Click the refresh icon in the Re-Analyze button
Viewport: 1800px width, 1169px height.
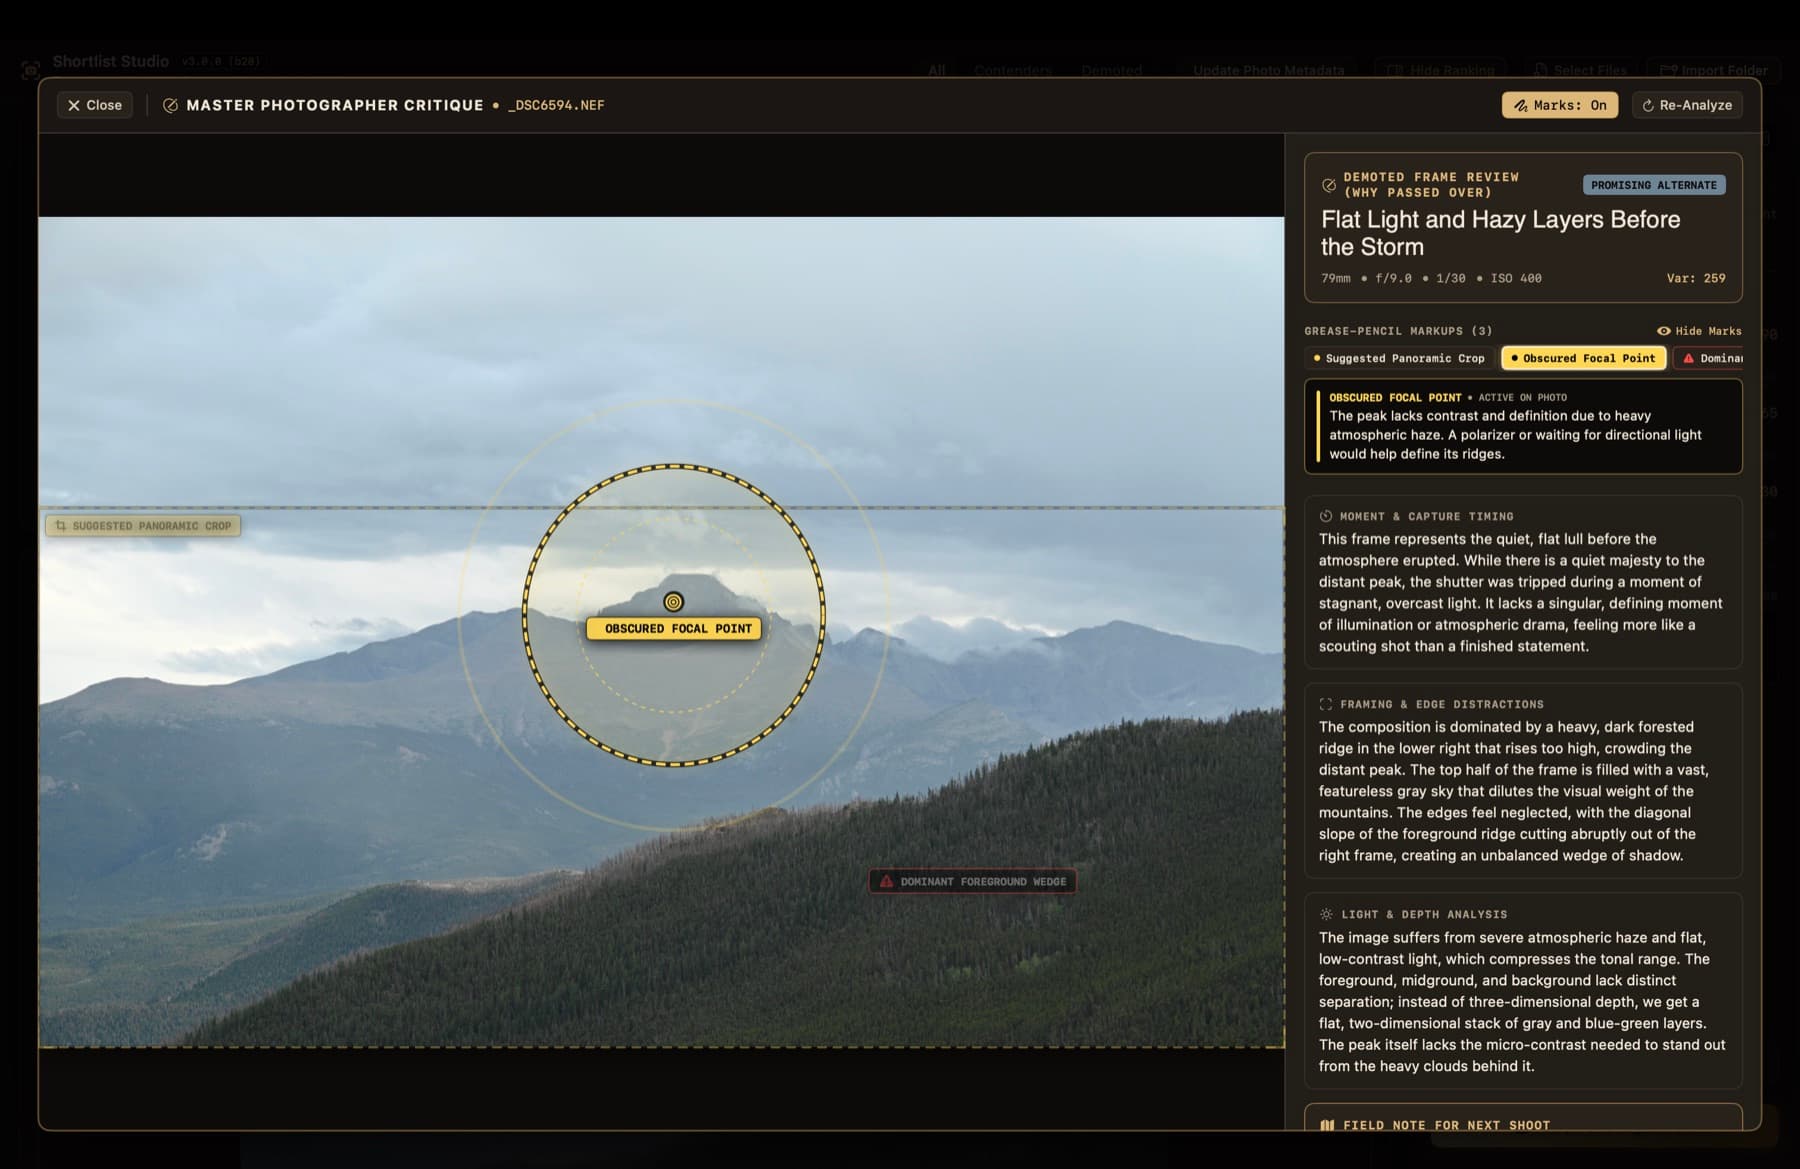(1648, 105)
